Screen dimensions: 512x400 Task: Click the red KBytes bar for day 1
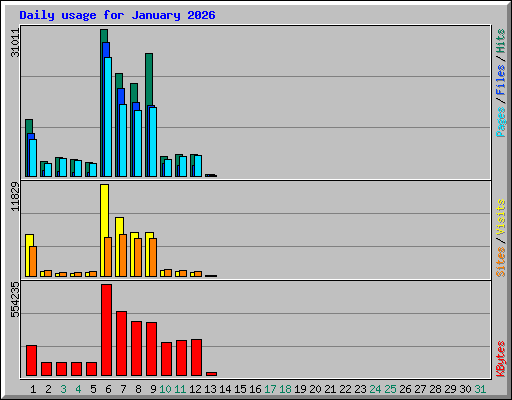pos(32,360)
